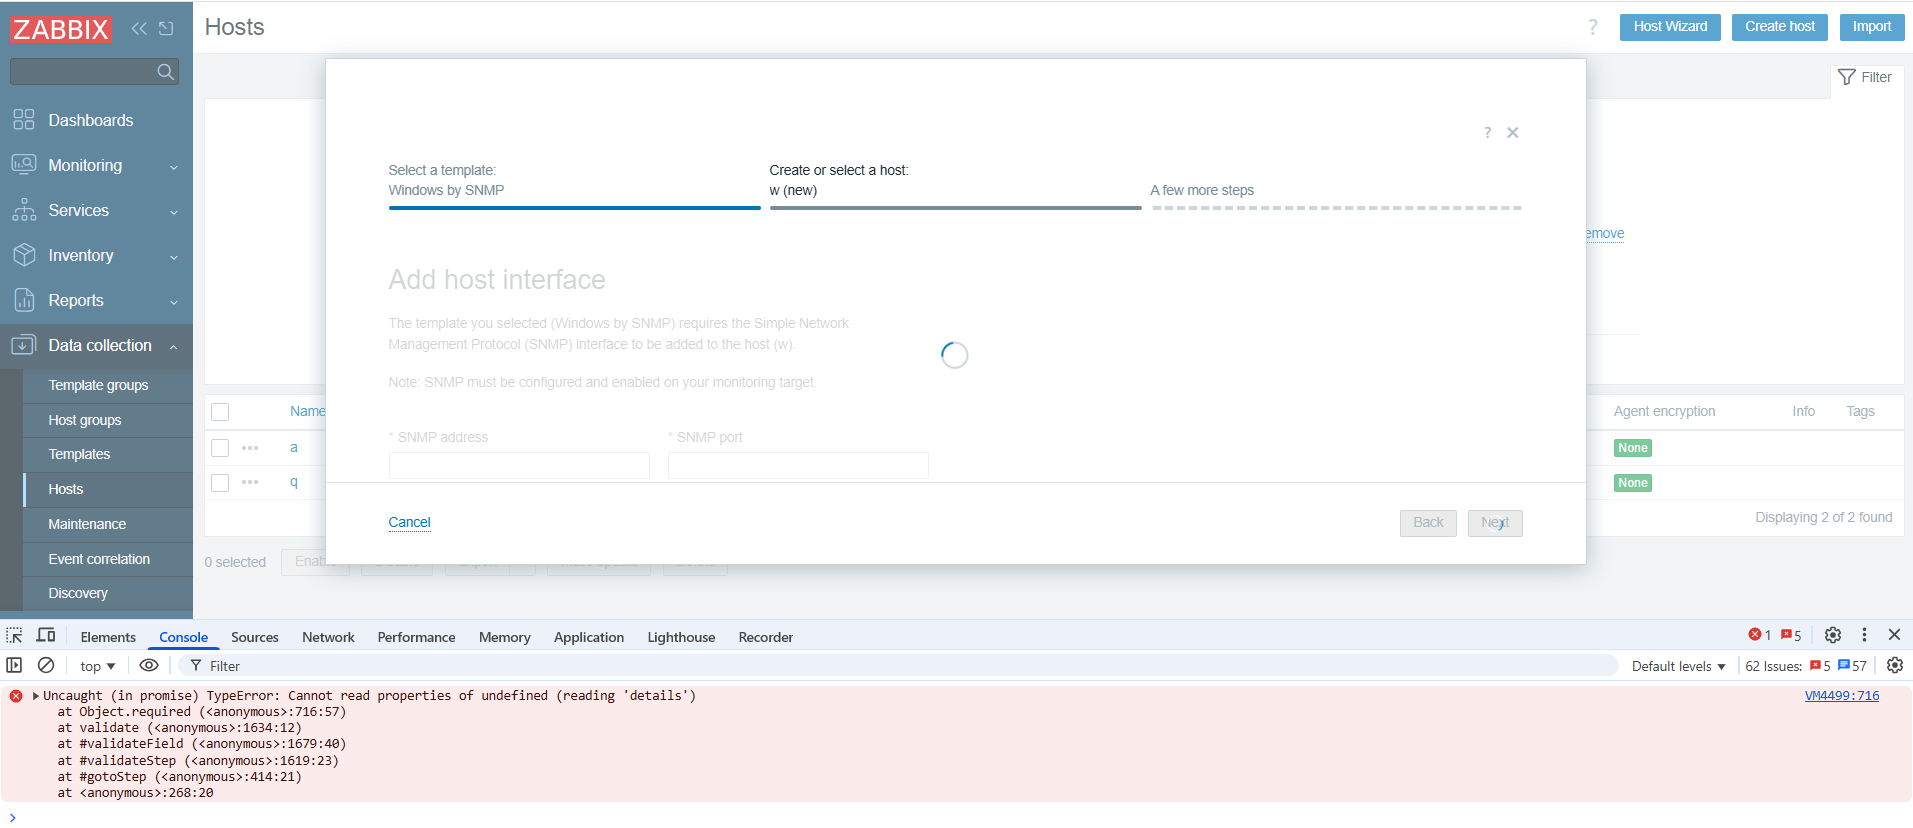The image size is (1913, 828).
Task: Toggle live expression eye icon
Action: (x=149, y=665)
